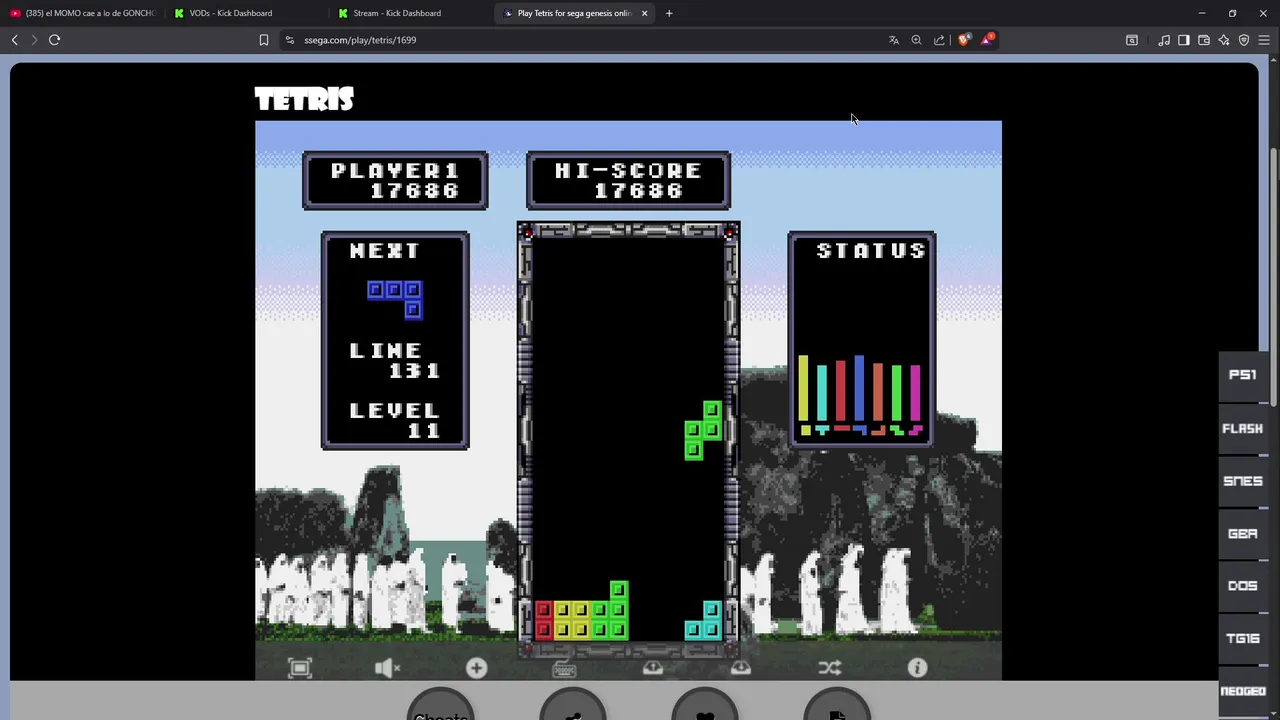Viewport: 1280px width, 720px height.
Task: Open the tab search icon
Action: (x=1132, y=40)
